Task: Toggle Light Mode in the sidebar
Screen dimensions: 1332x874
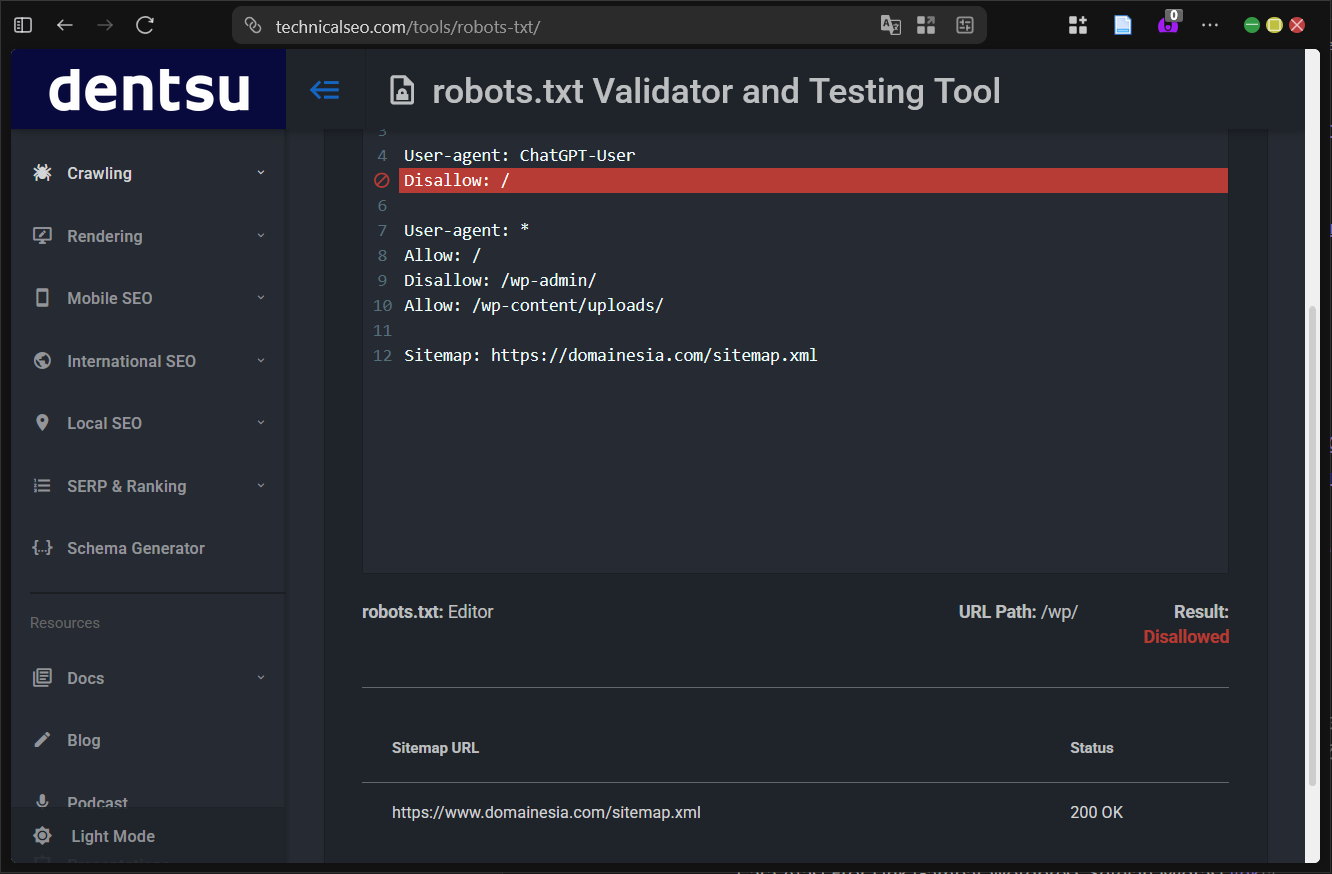Action: pos(112,836)
